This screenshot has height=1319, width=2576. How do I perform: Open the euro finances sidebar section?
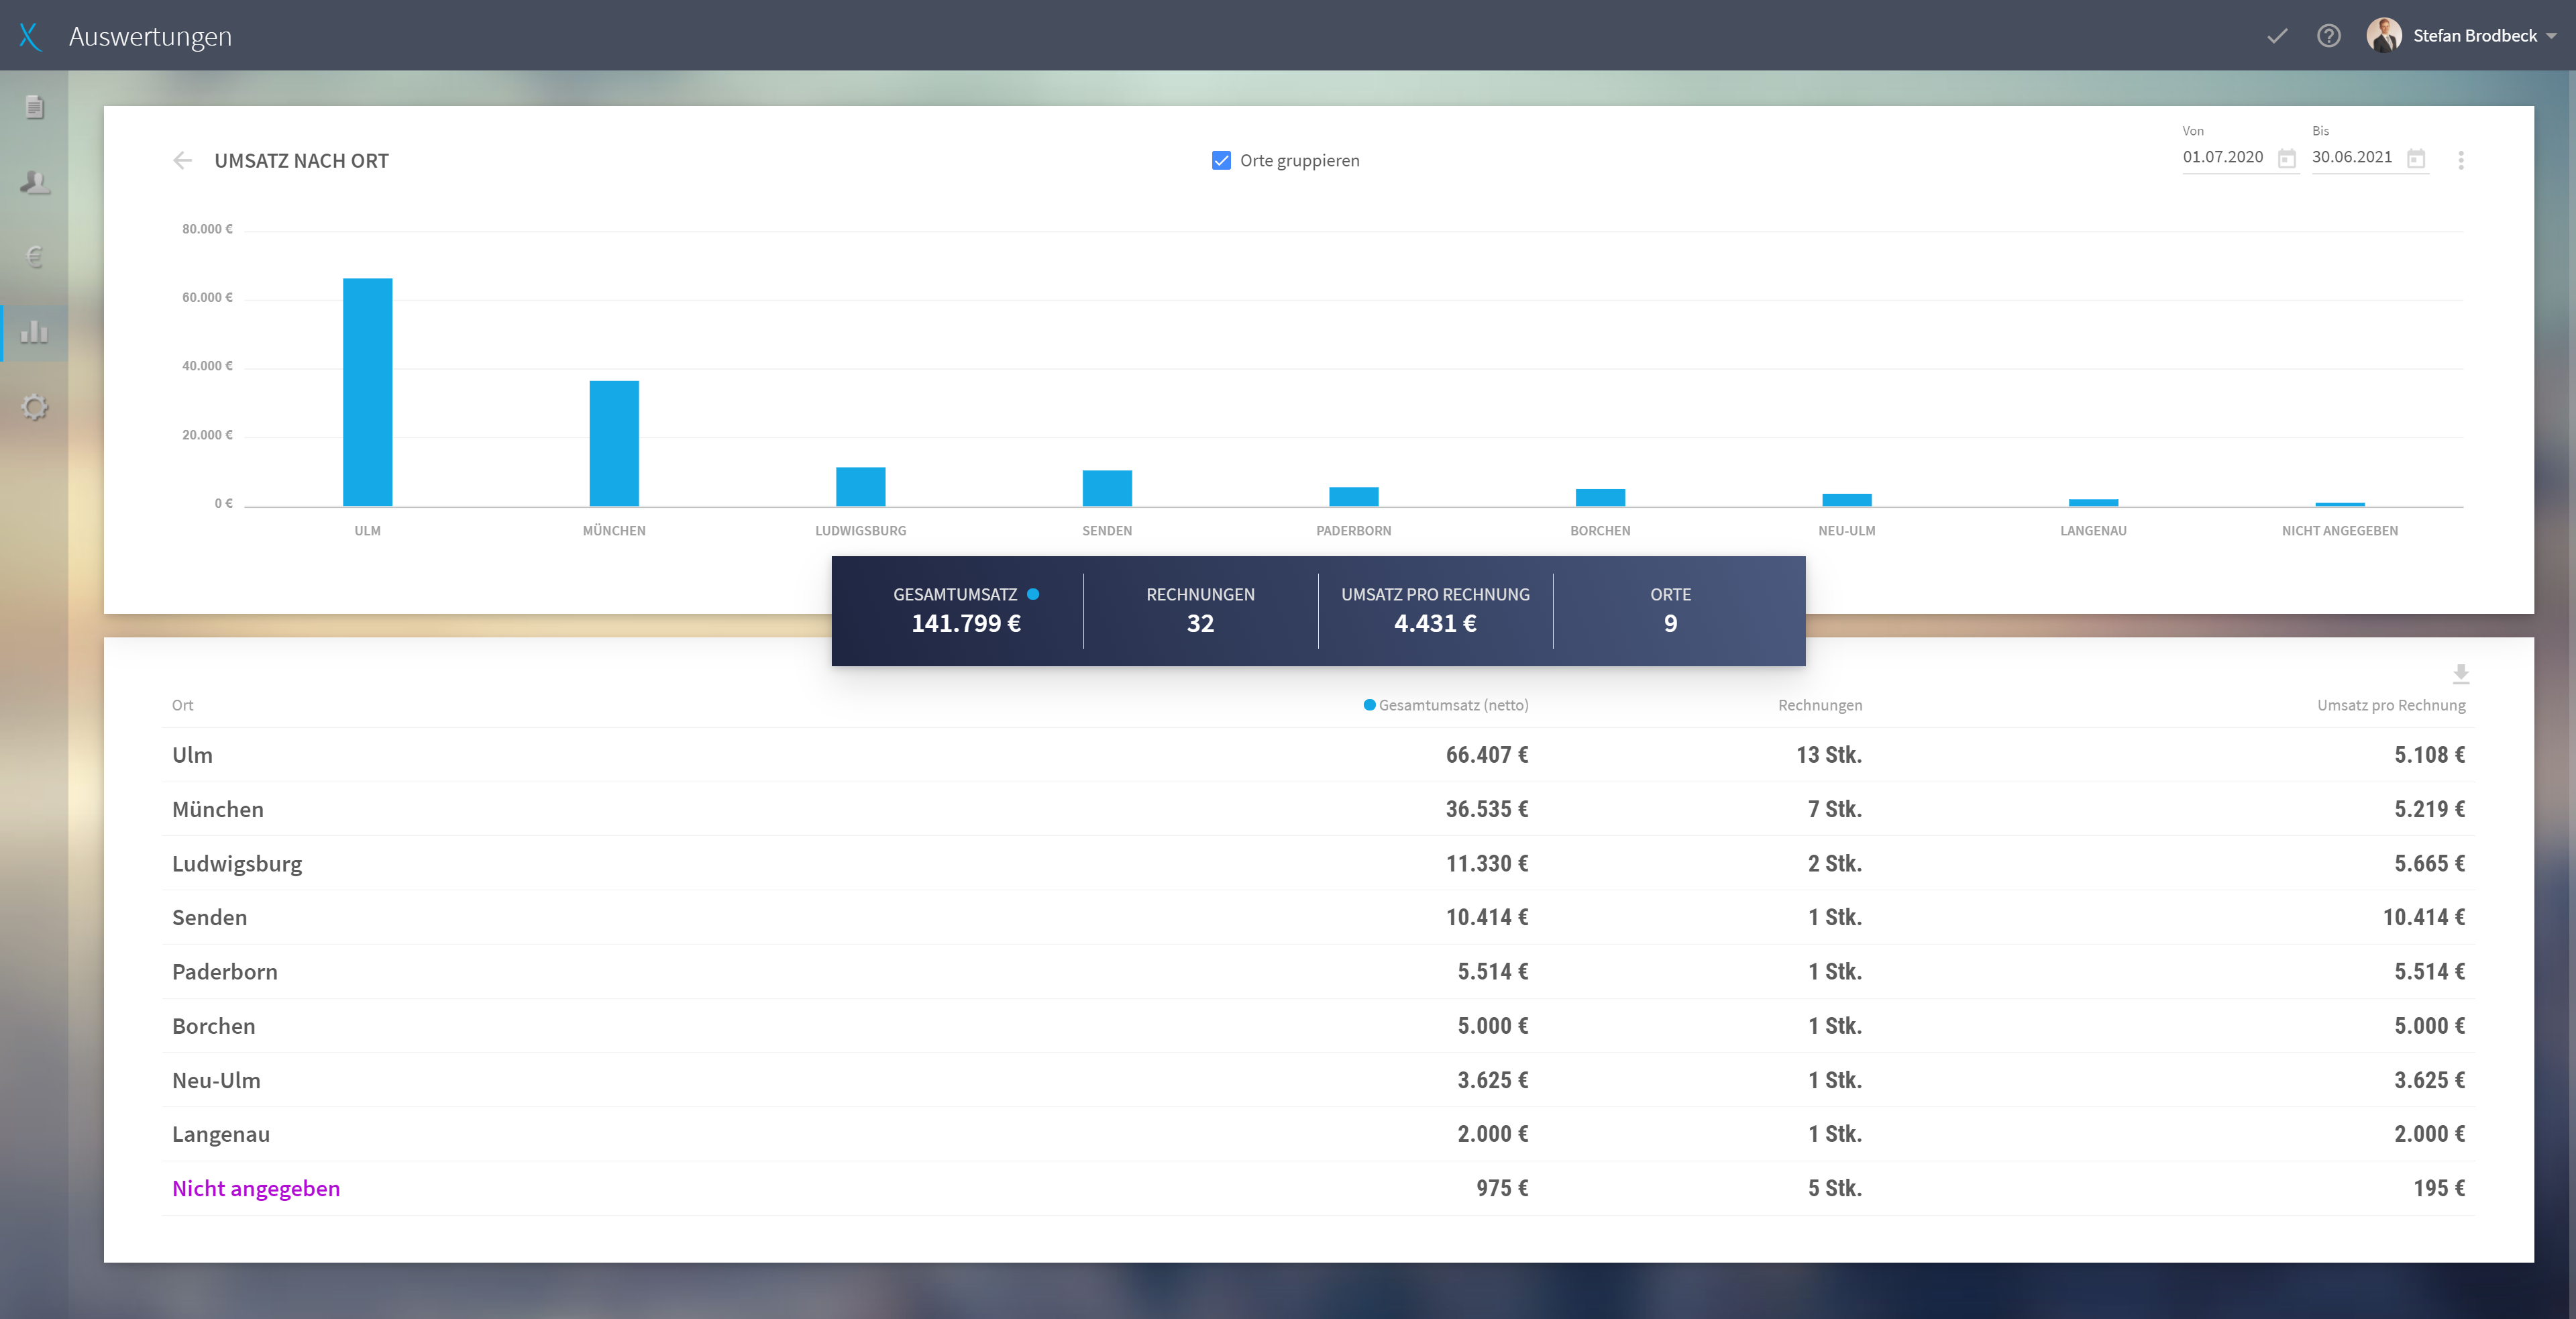click(x=34, y=257)
